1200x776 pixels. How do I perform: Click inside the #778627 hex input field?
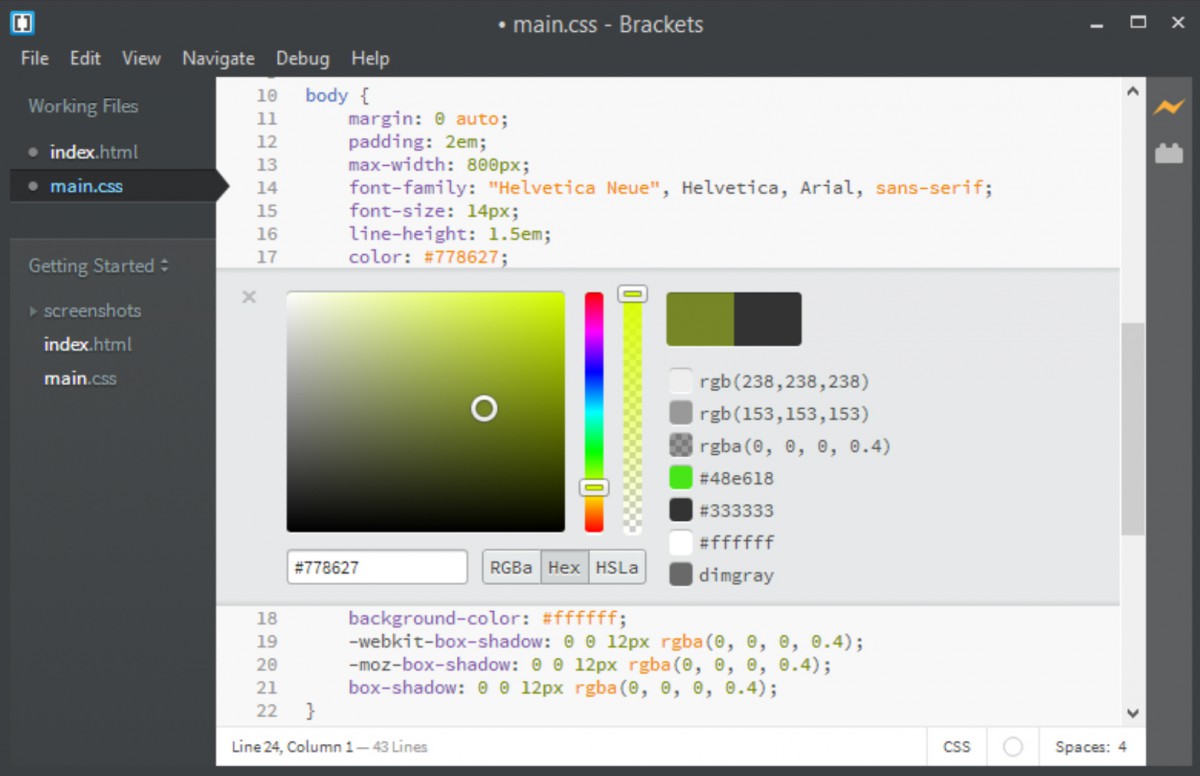[376, 566]
